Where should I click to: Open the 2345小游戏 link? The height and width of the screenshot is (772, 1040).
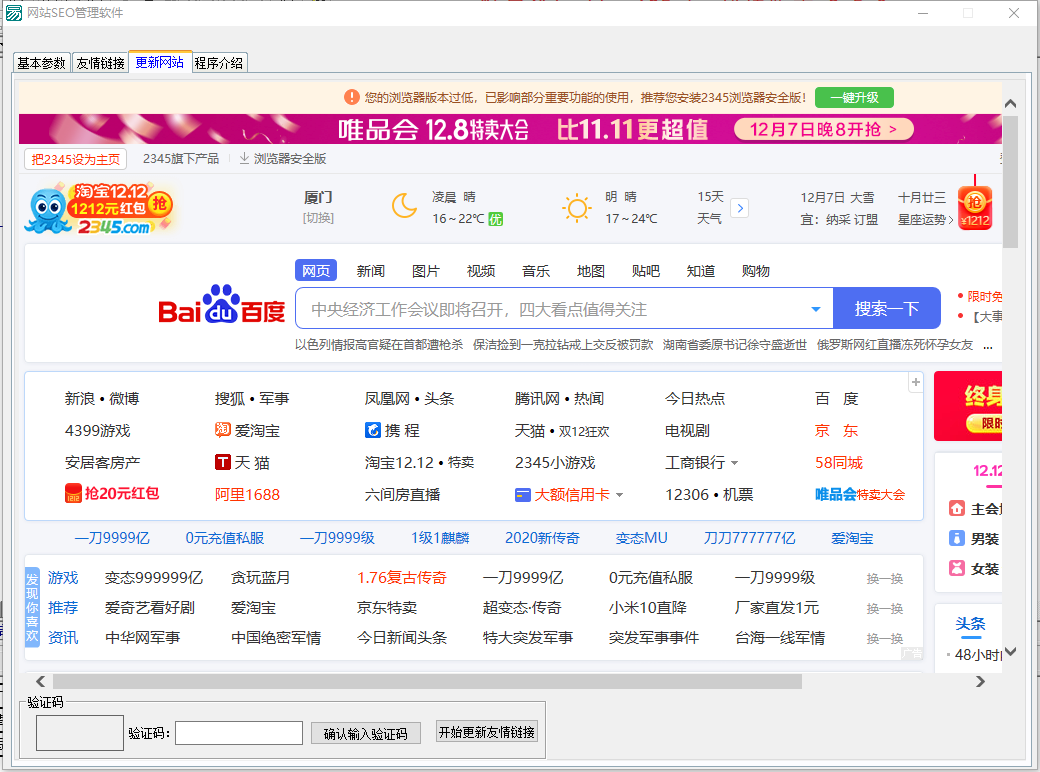[x=555, y=462]
